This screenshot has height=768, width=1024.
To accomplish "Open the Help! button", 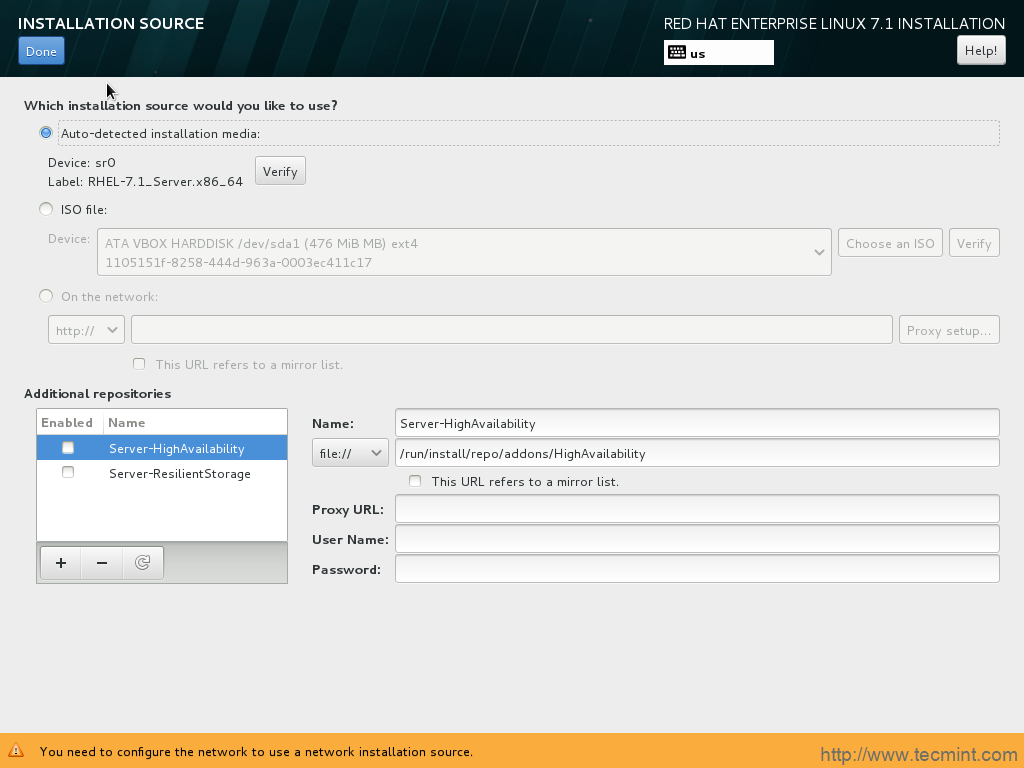I will click(981, 51).
